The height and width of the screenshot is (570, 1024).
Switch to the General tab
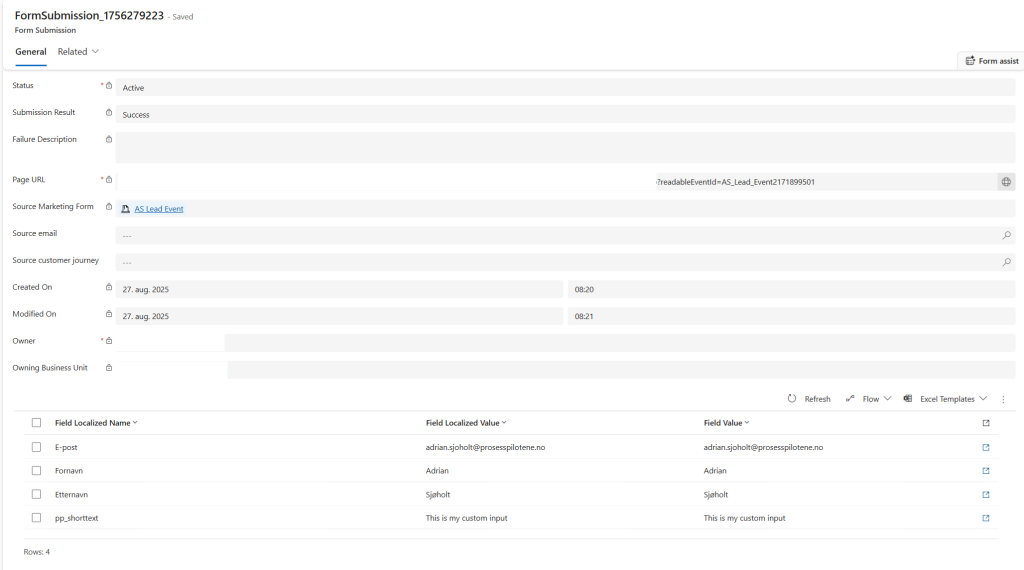[x=30, y=52]
